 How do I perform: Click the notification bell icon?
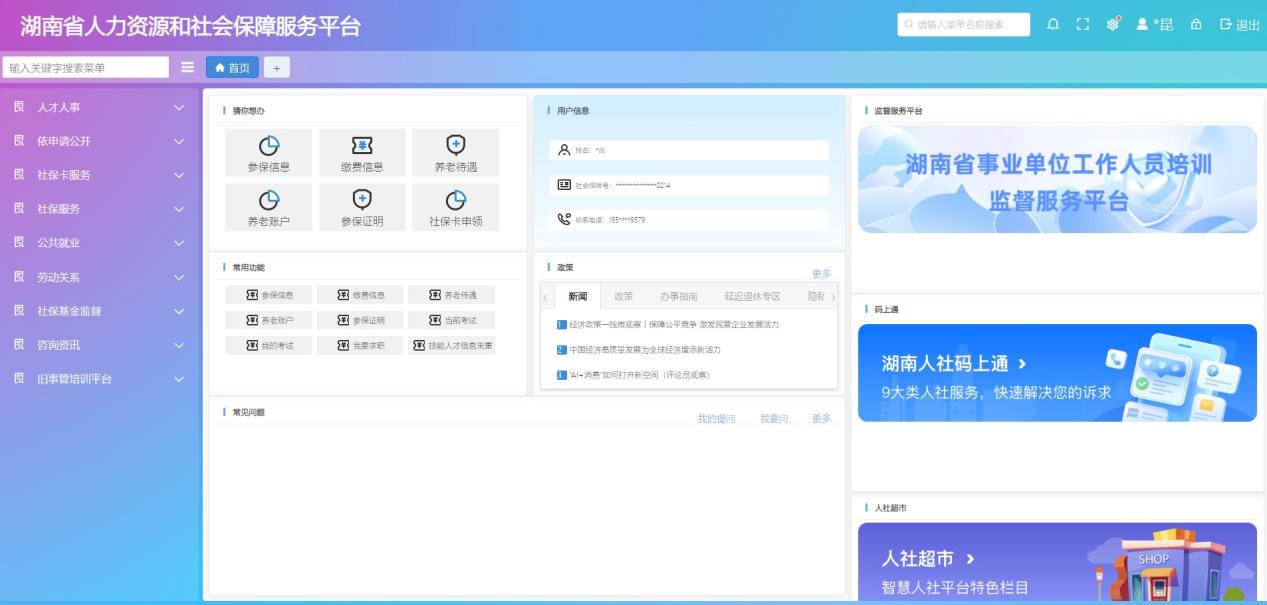(x=1053, y=25)
